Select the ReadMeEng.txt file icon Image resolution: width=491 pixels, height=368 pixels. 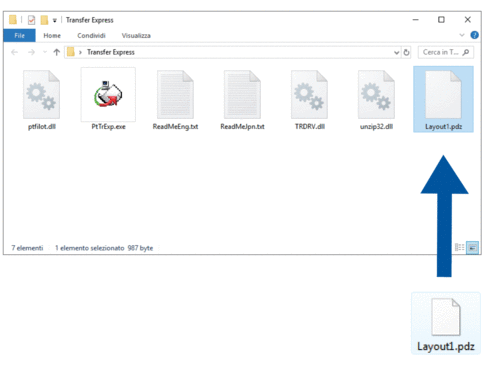(x=175, y=94)
